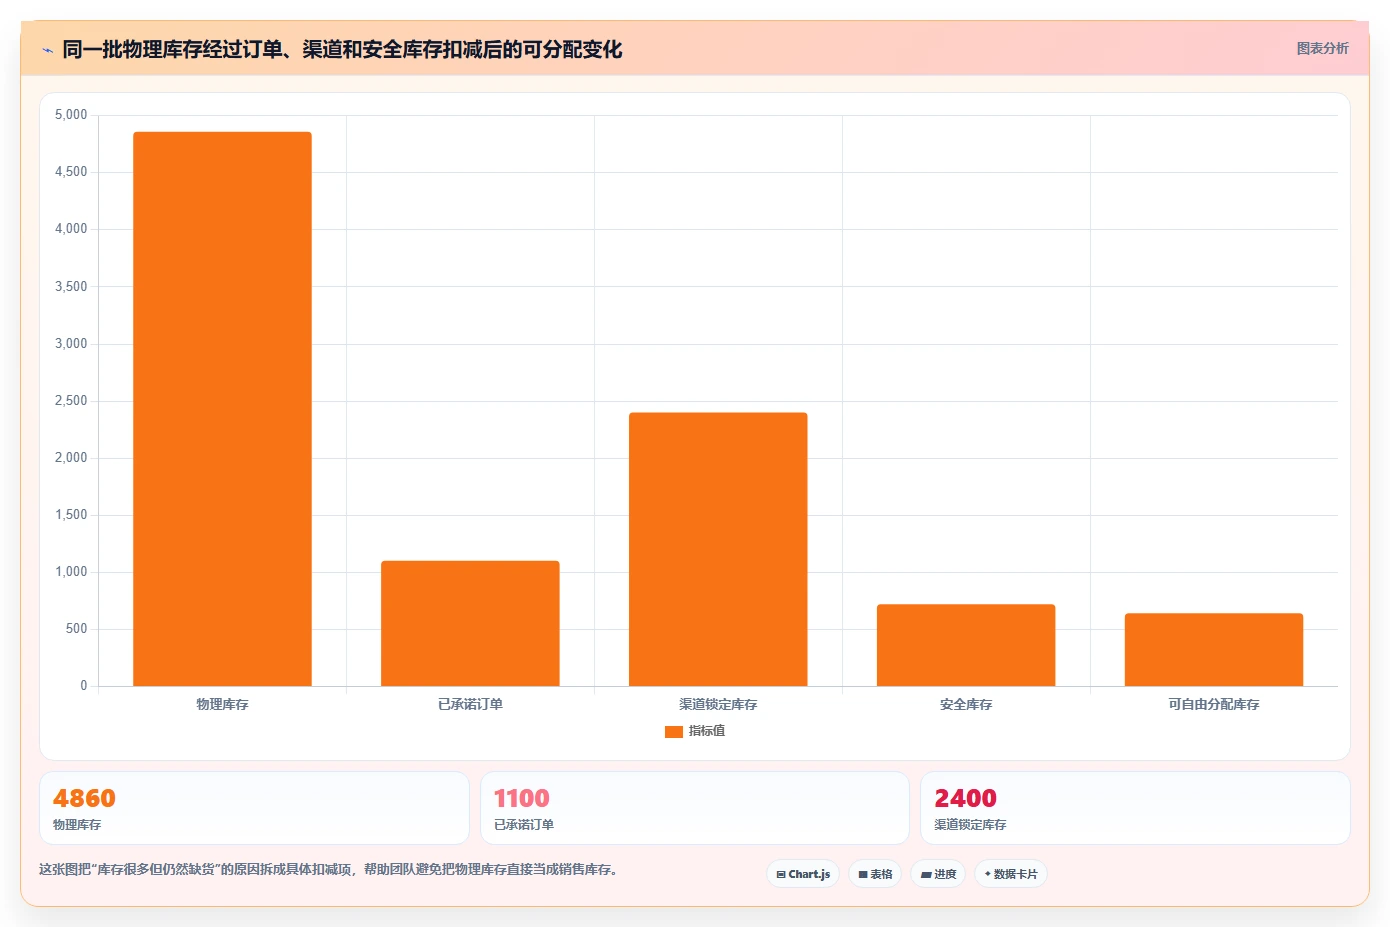
Task: Click the 2400 渠道锁定库存 stat card
Action: pos(1135,808)
